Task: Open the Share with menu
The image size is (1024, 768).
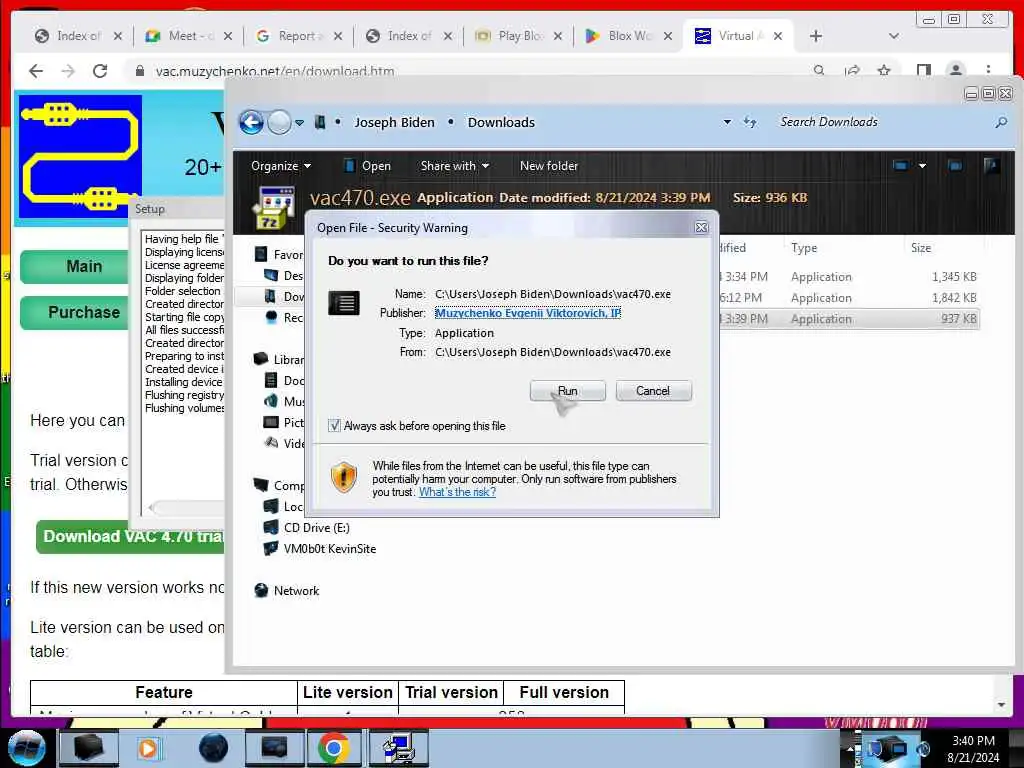Action: pos(455,166)
